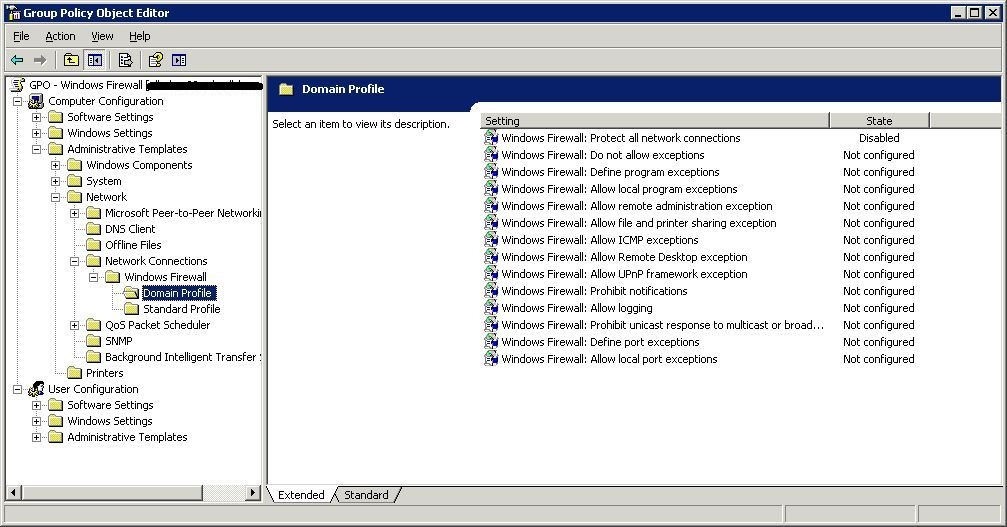The height and width of the screenshot is (527, 1007).
Task: Click the policy icon beside Allow logging
Action: 491,308
